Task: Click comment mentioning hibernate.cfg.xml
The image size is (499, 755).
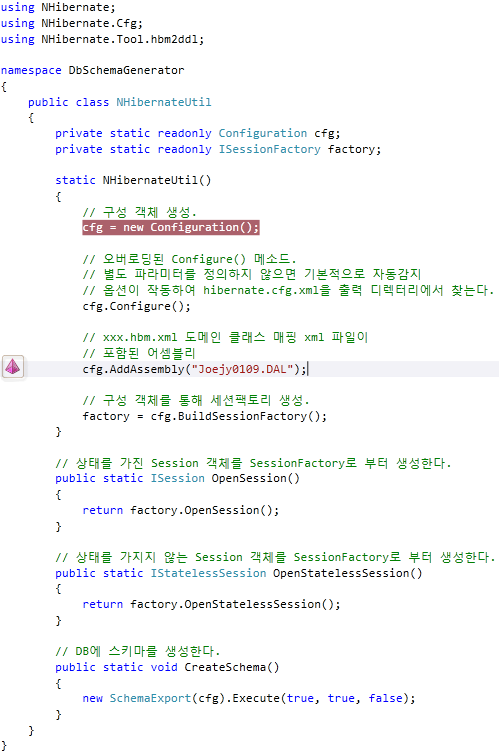Action: click(x=288, y=290)
